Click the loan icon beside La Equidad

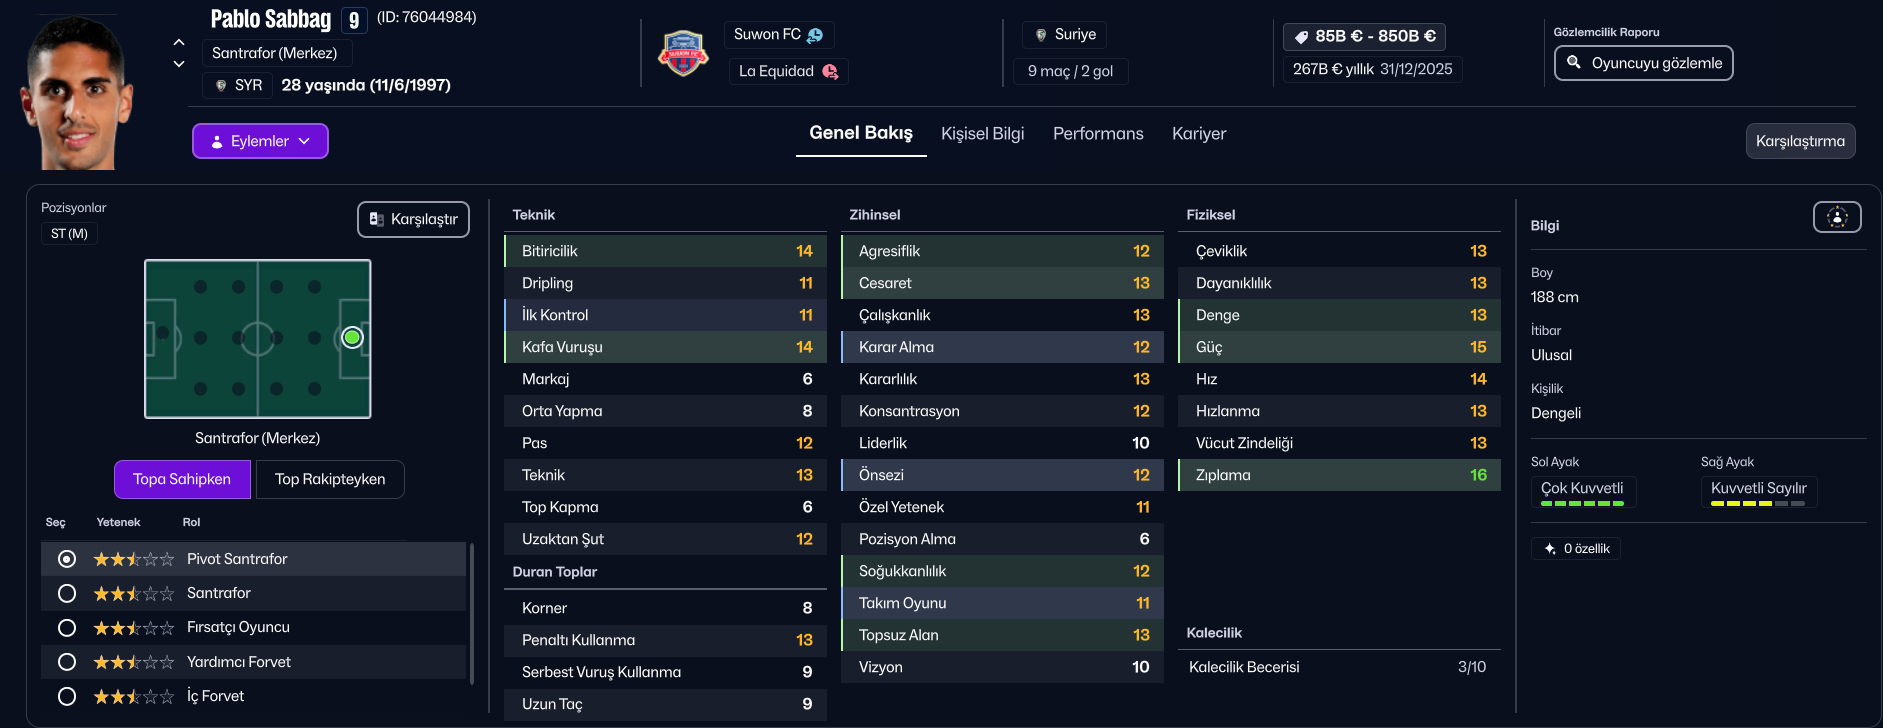pos(830,71)
